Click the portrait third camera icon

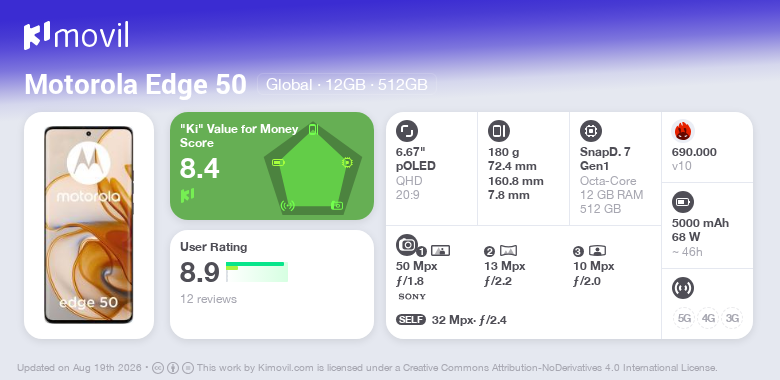coord(597,251)
